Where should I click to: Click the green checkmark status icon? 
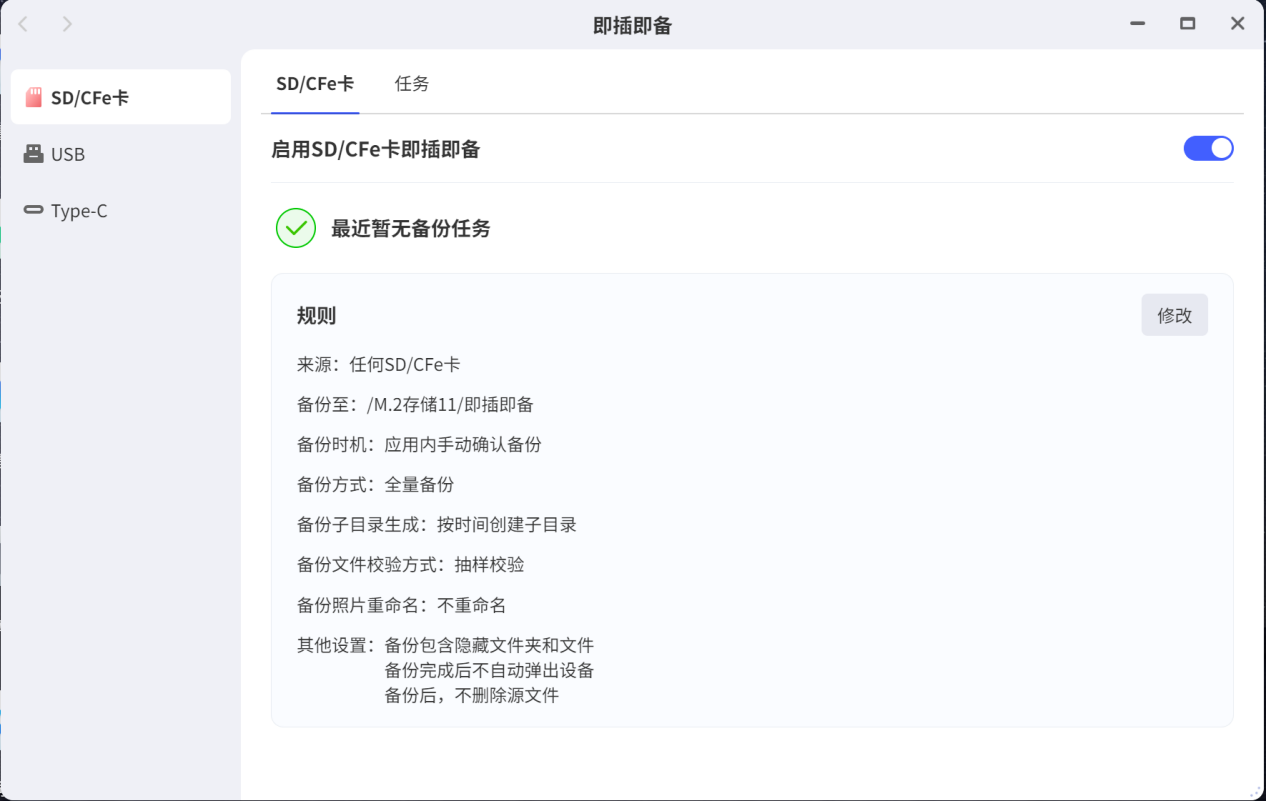pos(296,228)
